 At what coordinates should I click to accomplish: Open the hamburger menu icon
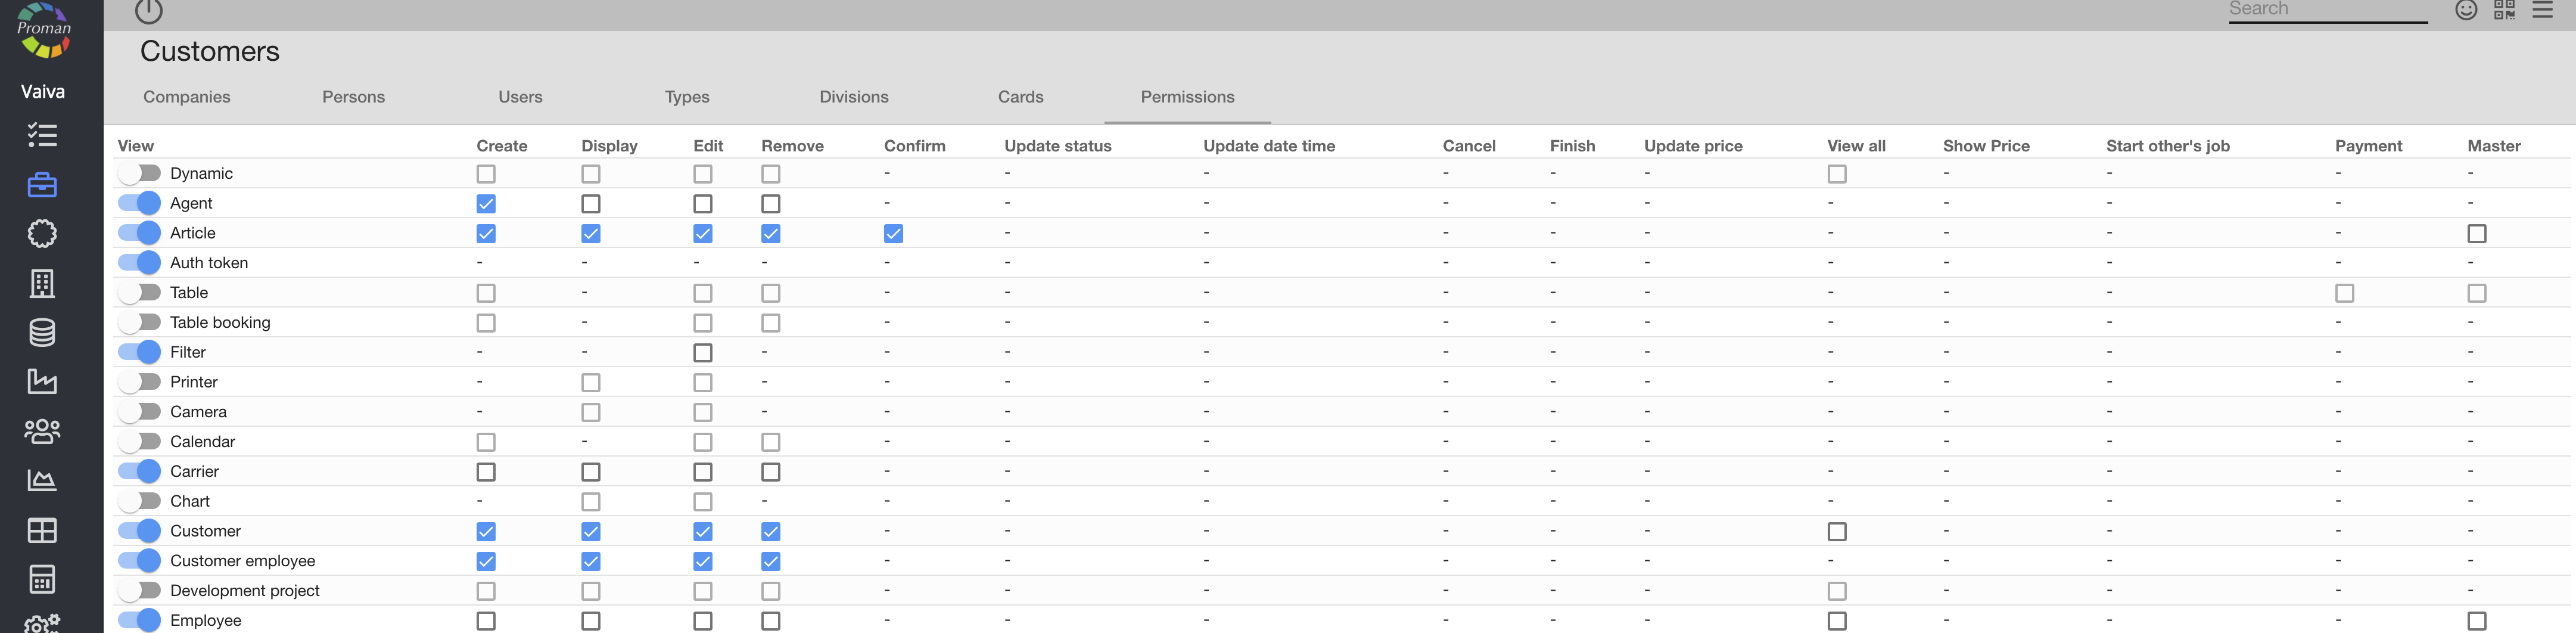click(2542, 10)
